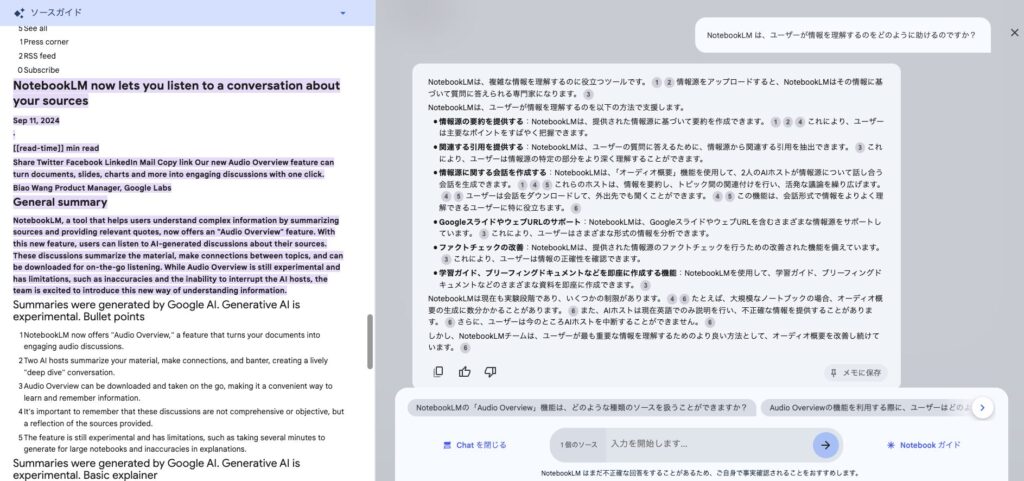Click 'RSS feed' in source list
Image resolution: width=1024 pixels, height=481 pixels.
coord(39,56)
